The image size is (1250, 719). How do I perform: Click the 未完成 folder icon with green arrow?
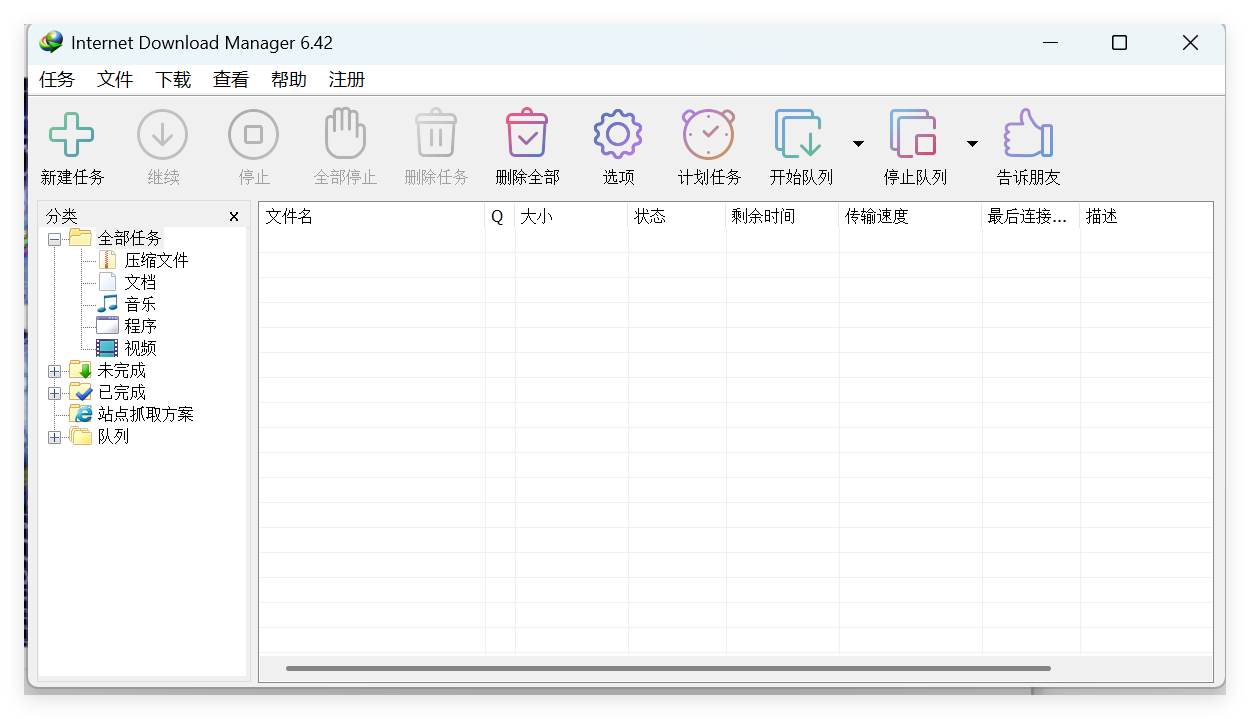(81, 370)
